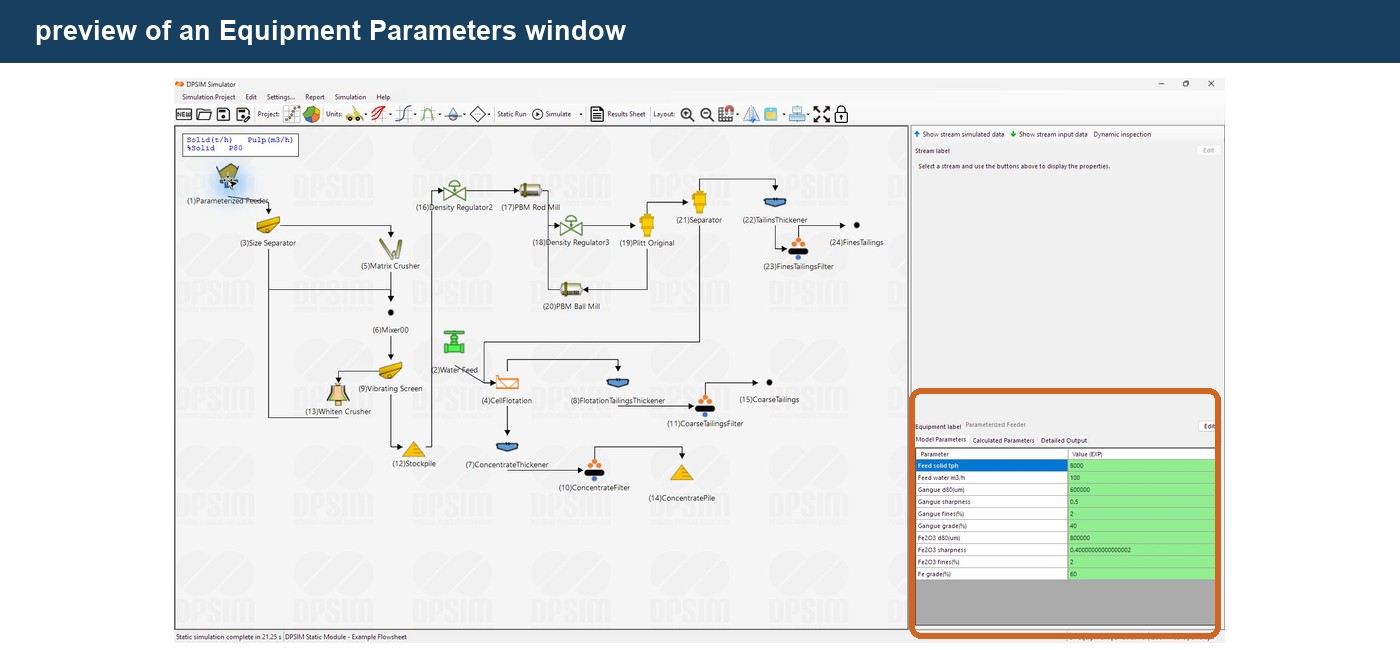Click the Save-as disk with pencil icon
Image resolution: width=1400 pixels, height=650 pixels.
pos(243,114)
